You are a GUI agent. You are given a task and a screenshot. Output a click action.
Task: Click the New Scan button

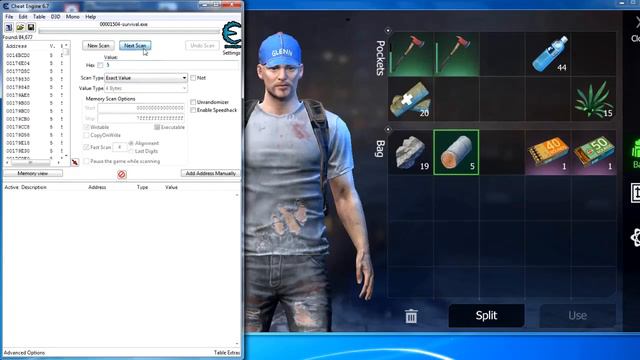point(98,45)
